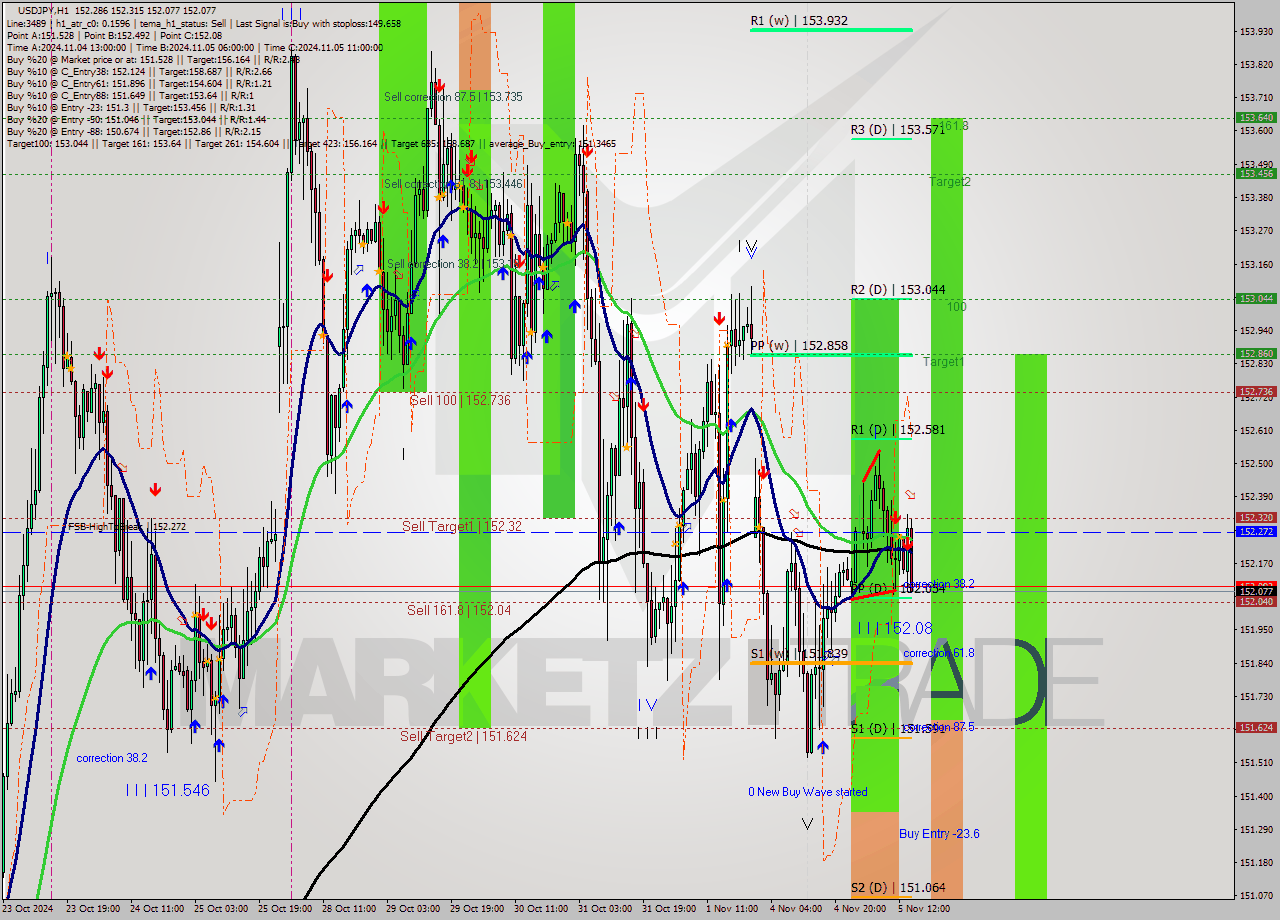Click the correction 61.8 label
Viewport: 1280px width, 920px height.
click(x=938, y=653)
